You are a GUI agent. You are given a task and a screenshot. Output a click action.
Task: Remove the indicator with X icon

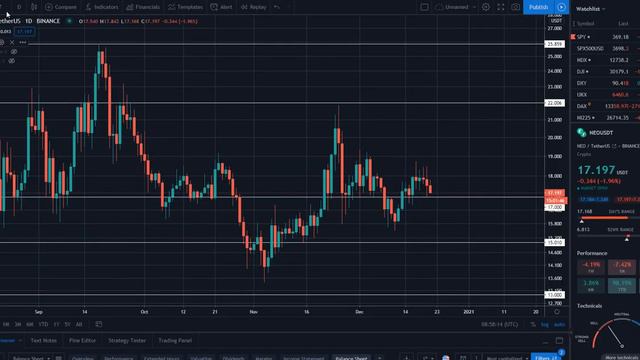coord(12,42)
